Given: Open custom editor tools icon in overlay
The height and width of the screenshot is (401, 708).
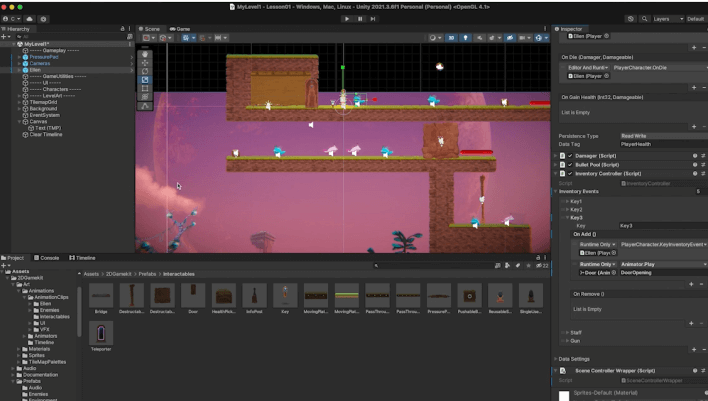Looking at the screenshot, I should pos(145,106).
